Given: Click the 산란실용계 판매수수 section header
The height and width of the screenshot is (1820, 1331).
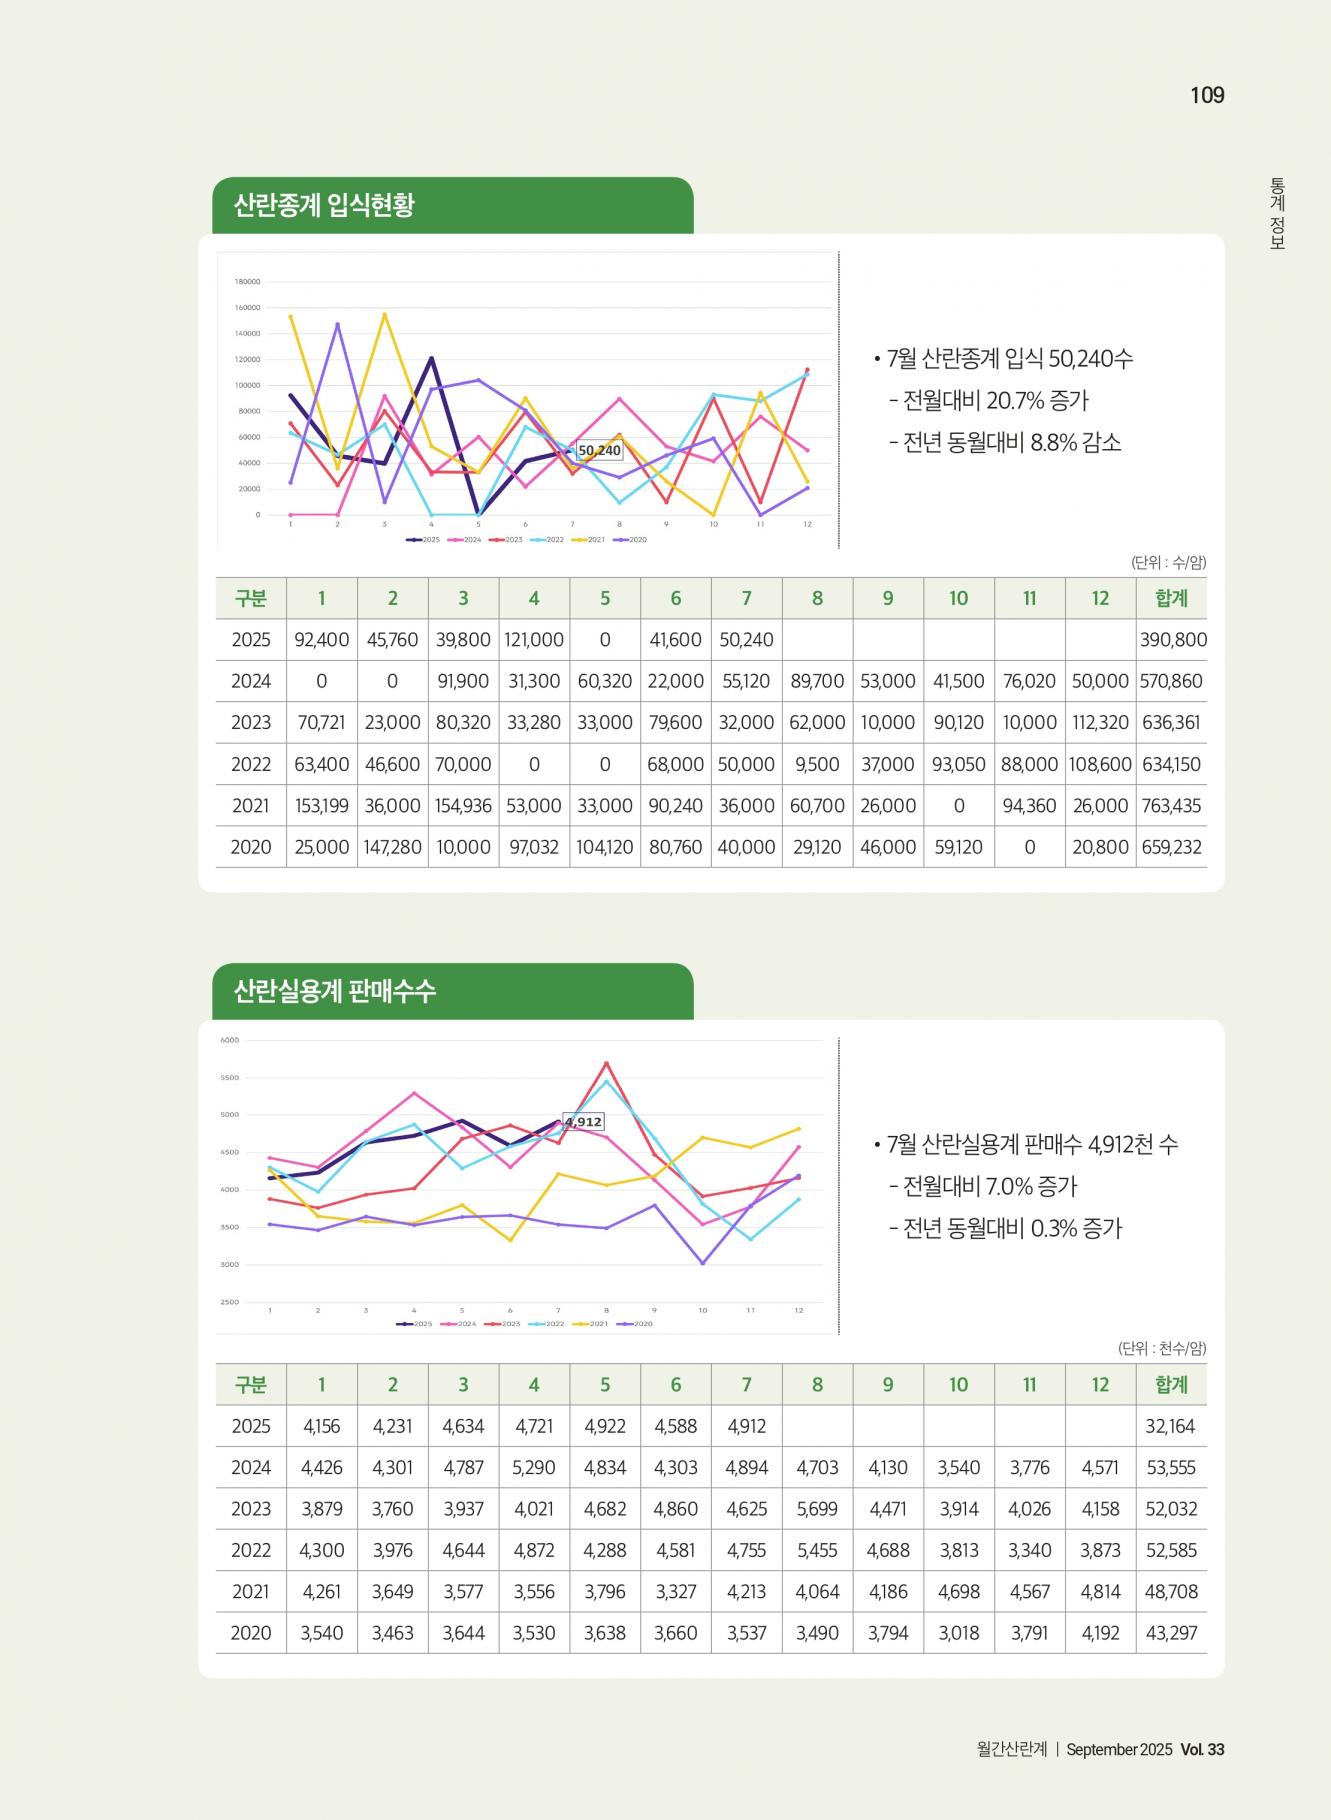Looking at the screenshot, I should point(335,992).
